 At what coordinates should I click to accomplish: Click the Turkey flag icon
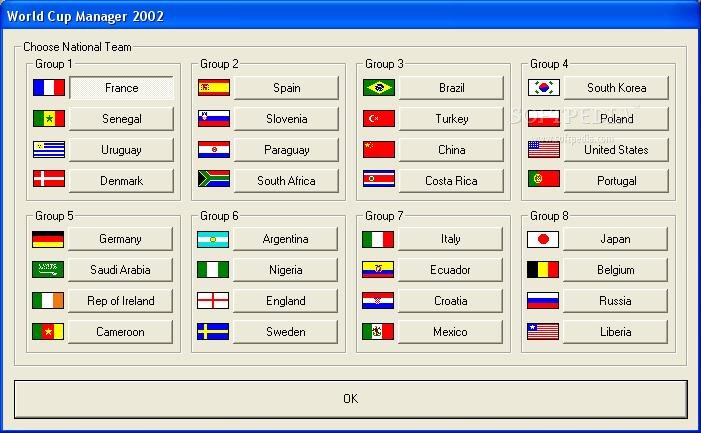pyautogui.click(x=379, y=118)
